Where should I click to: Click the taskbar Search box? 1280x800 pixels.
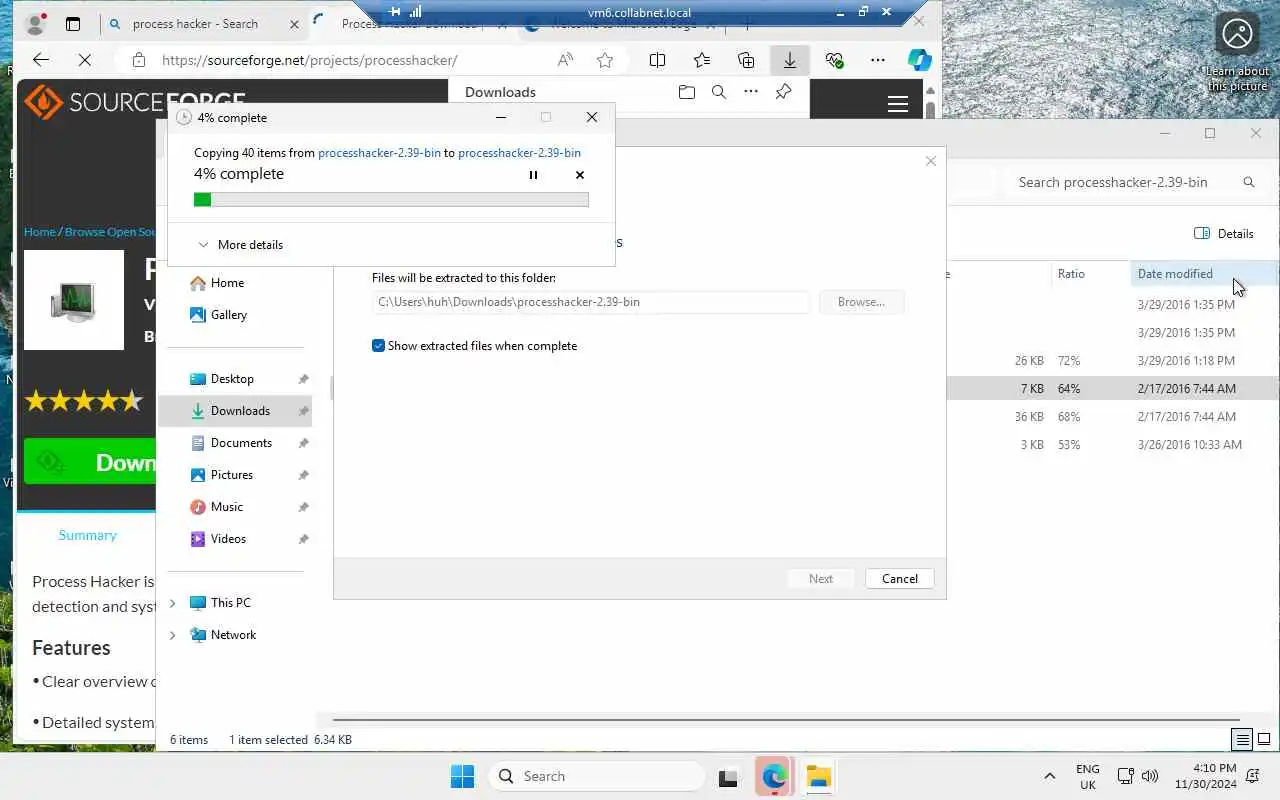click(x=597, y=776)
